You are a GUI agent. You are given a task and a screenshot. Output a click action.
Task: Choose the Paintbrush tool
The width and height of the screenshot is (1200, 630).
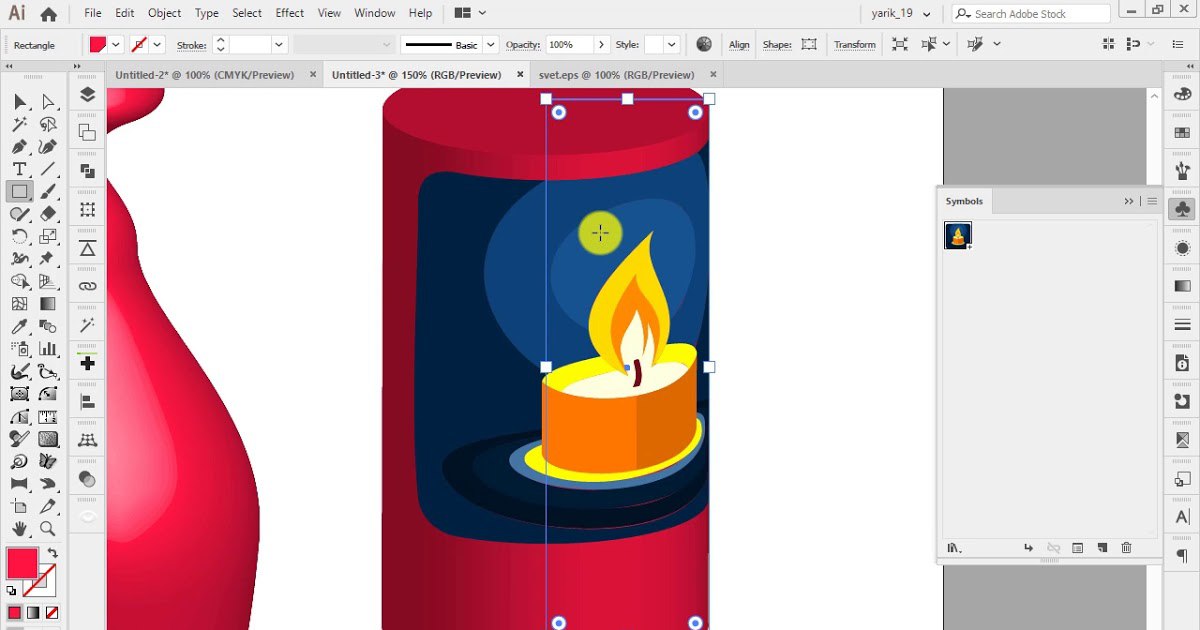[x=48, y=191]
